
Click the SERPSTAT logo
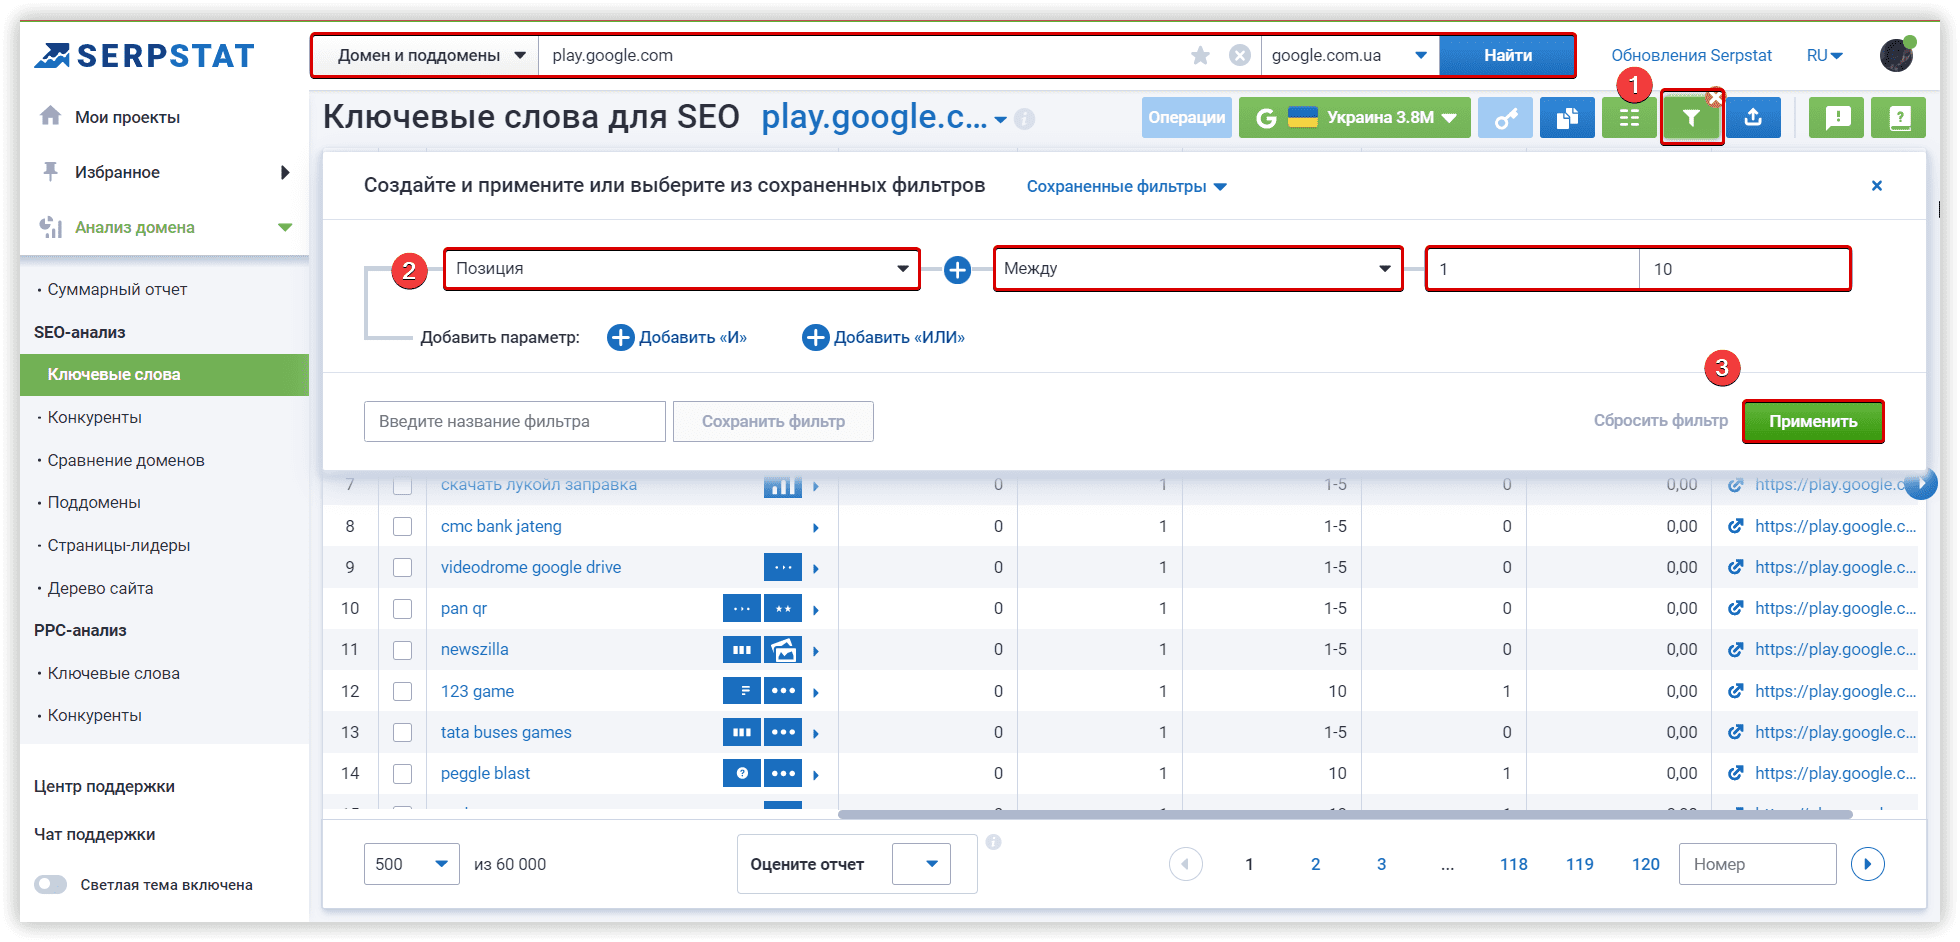tap(145, 56)
